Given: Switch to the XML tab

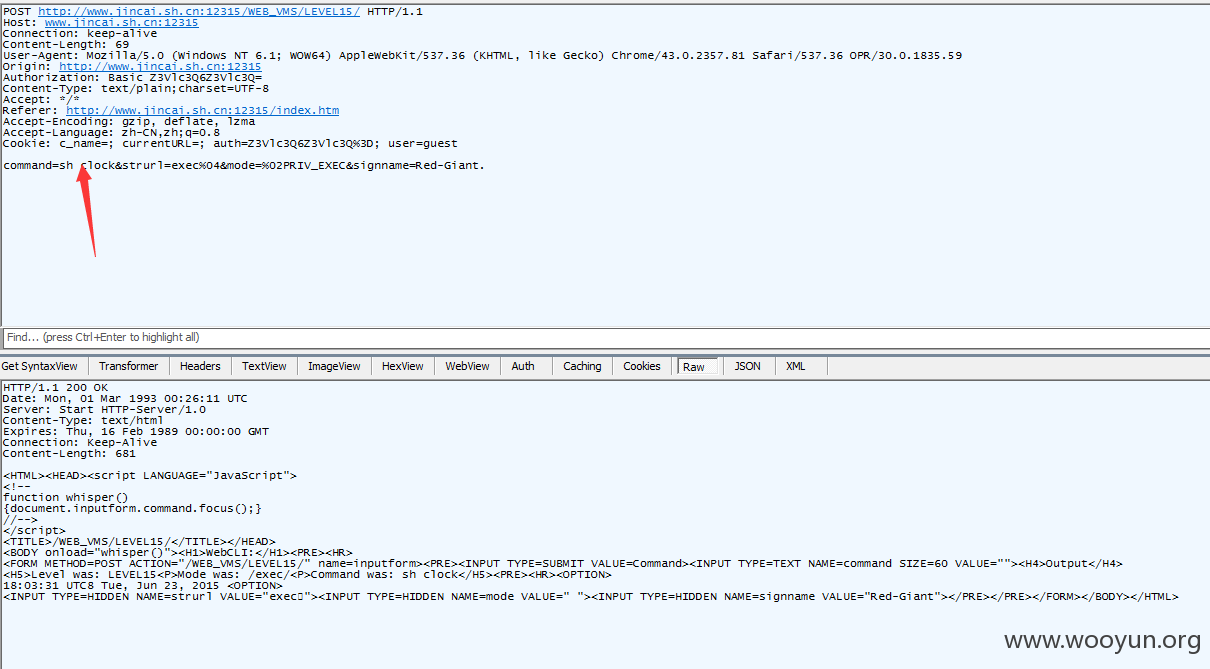Looking at the screenshot, I should (795, 366).
